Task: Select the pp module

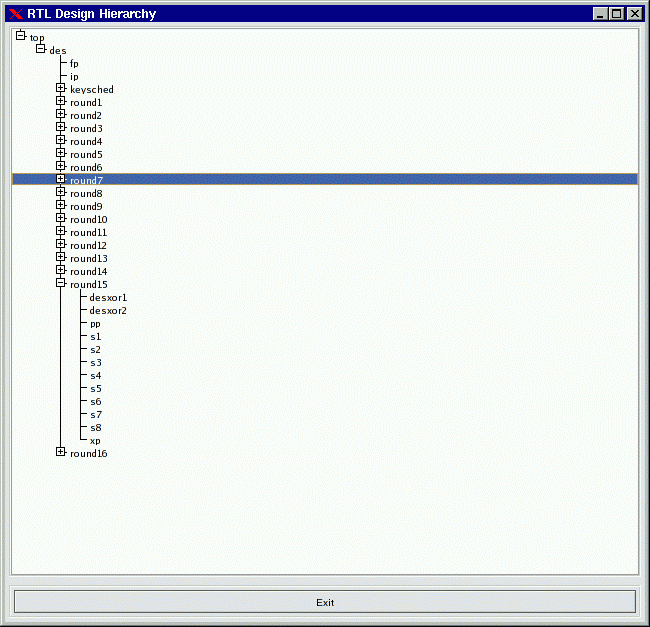Action: point(95,324)
